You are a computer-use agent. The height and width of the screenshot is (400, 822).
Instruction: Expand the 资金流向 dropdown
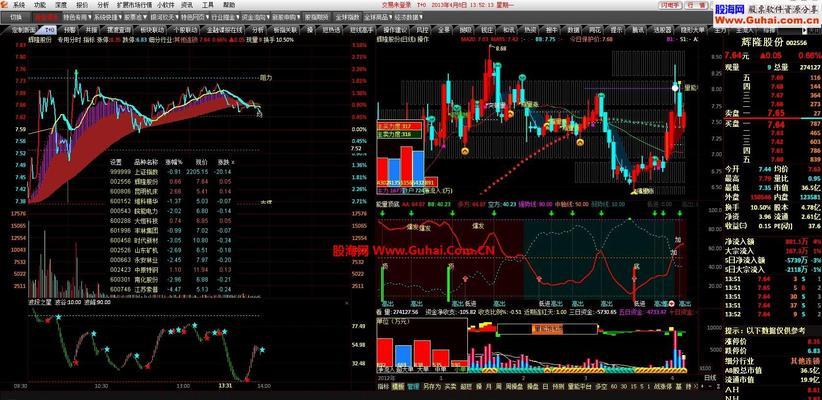point(255,17)
